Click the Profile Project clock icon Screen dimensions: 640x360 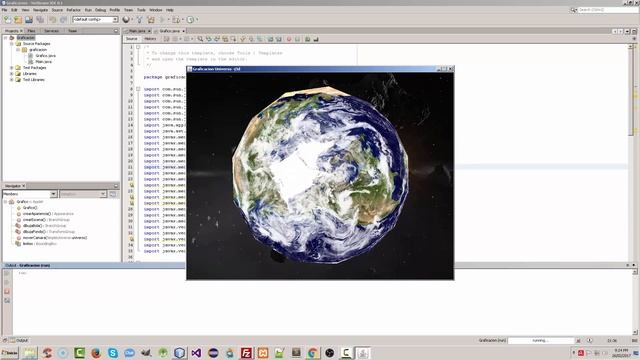point(190,20)
